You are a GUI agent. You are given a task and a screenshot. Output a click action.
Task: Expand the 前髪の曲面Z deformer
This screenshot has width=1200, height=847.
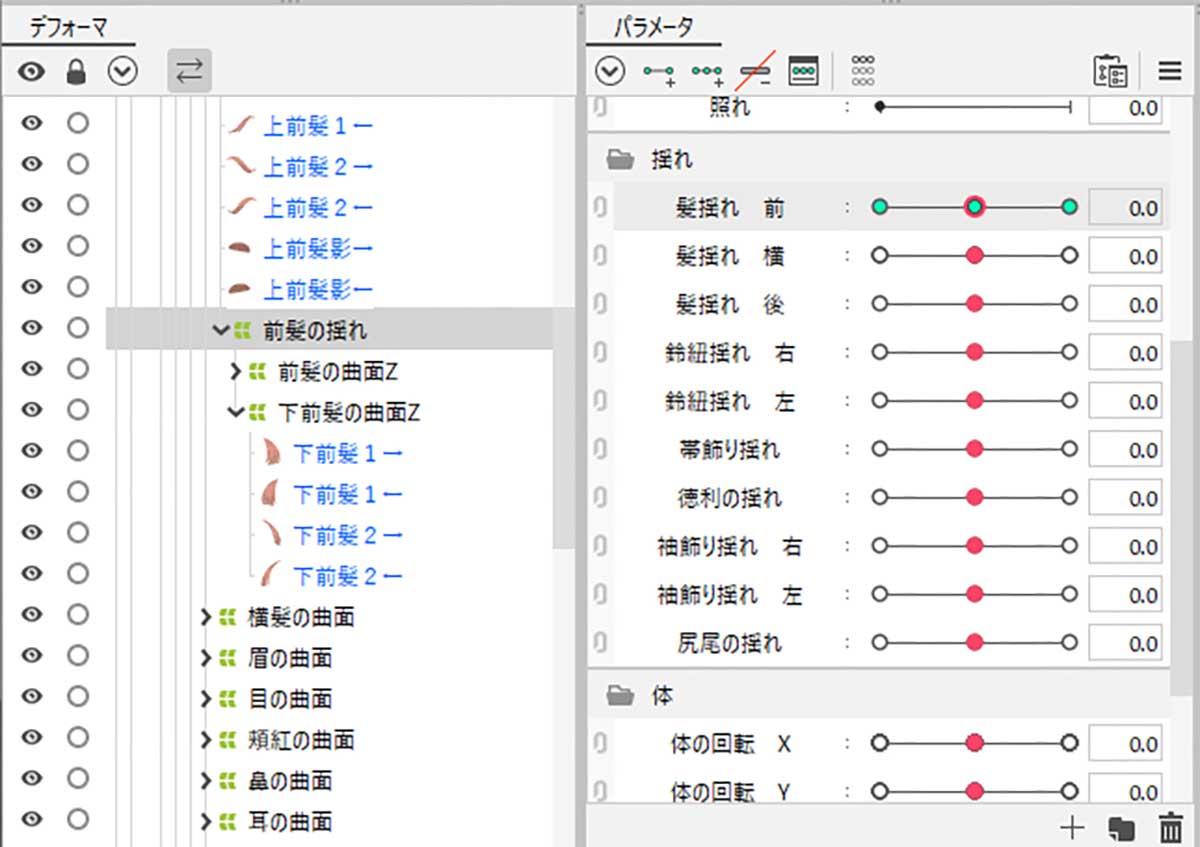236,371
